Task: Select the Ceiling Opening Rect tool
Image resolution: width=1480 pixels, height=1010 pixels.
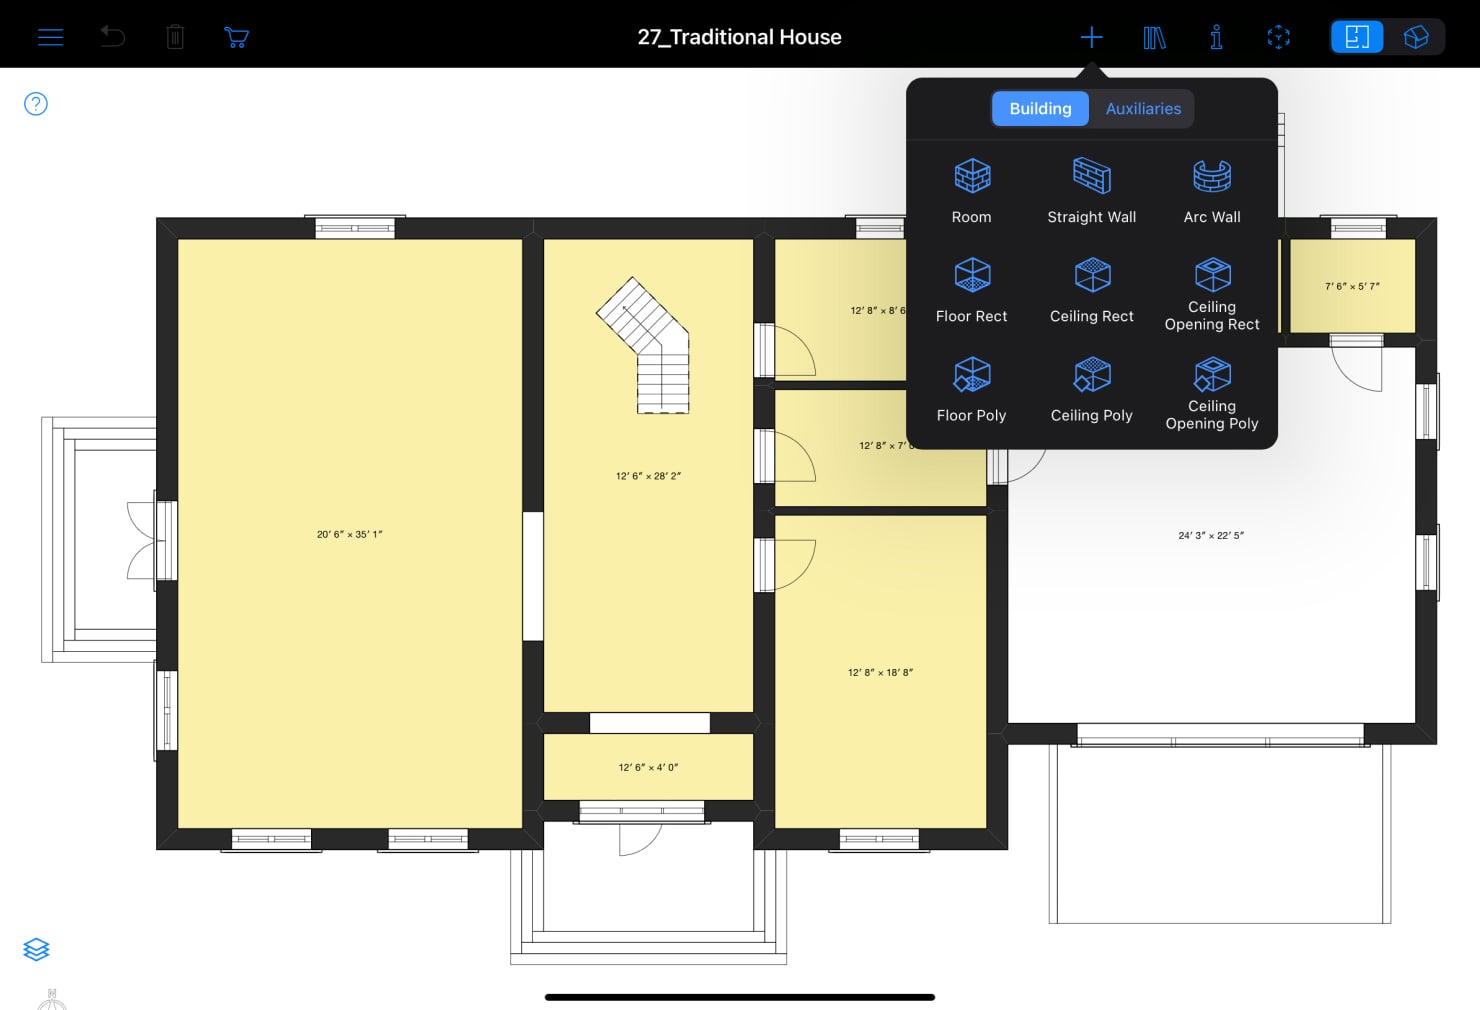Action: [1211, 290]
